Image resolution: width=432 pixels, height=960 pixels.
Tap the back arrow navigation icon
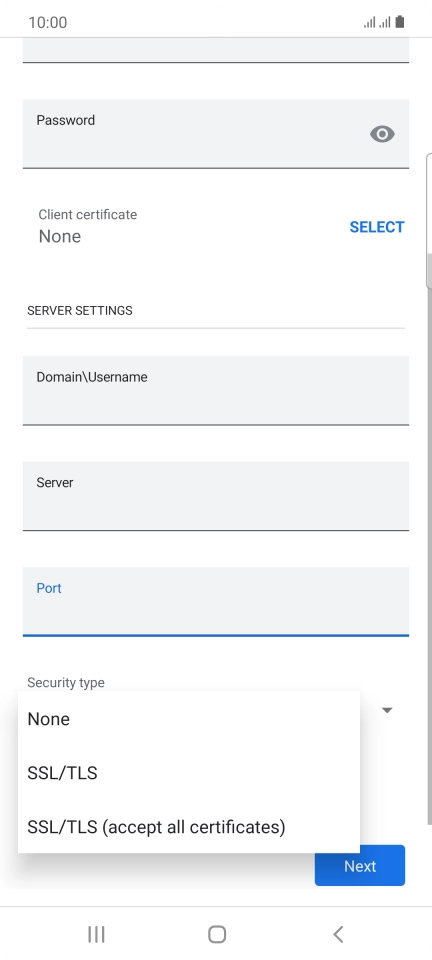coord(338,934)
